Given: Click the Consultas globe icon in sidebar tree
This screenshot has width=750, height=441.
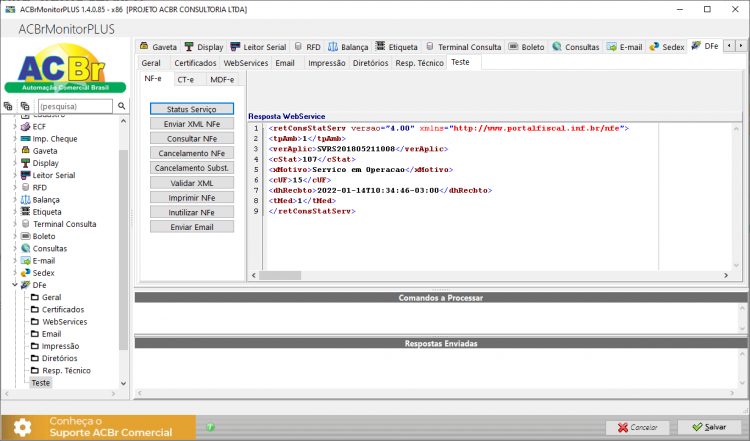Looking at the screenshot, I should (x=26, y=248).
